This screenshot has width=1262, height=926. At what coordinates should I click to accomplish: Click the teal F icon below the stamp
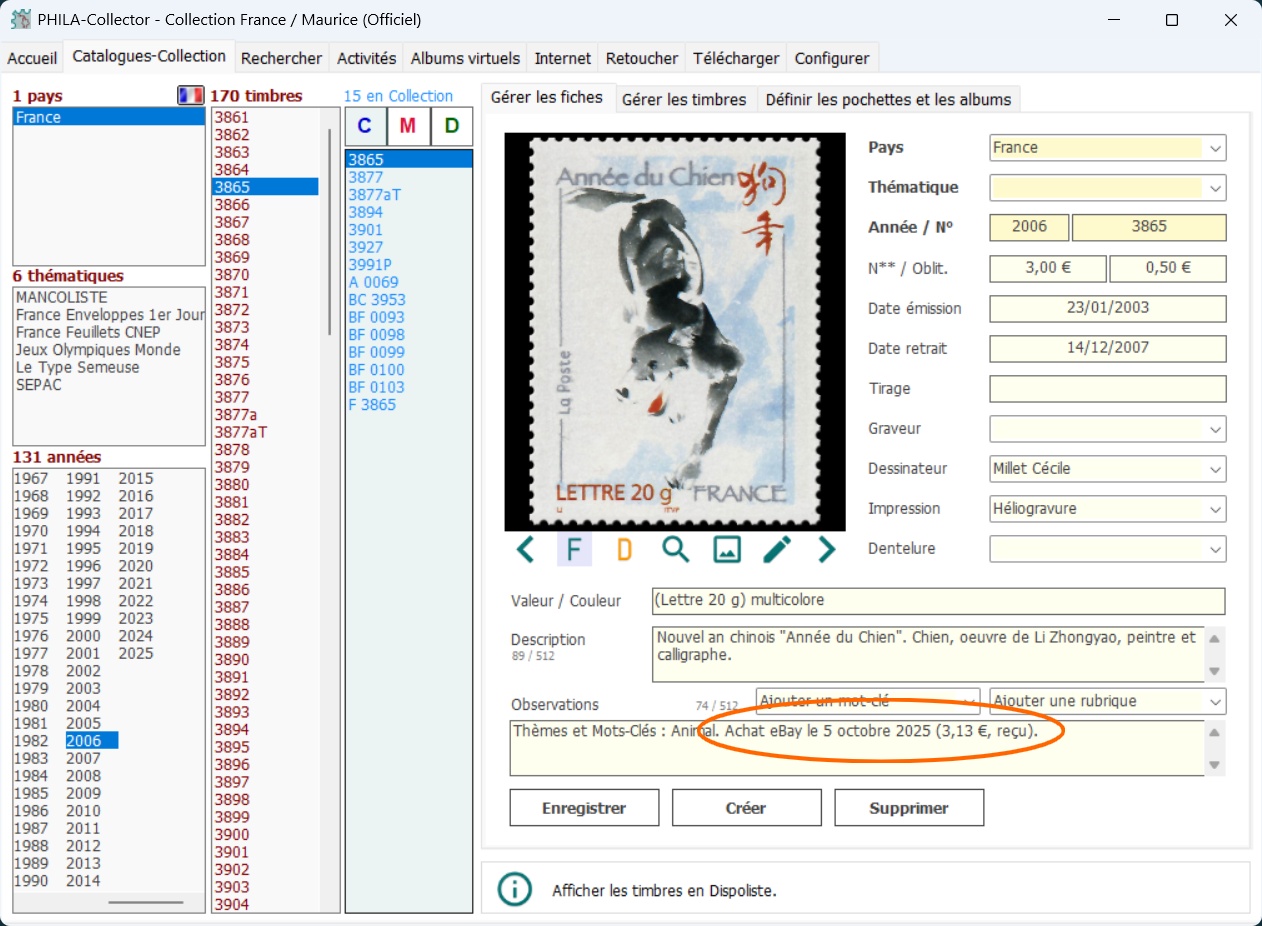[x=574, y=549]
